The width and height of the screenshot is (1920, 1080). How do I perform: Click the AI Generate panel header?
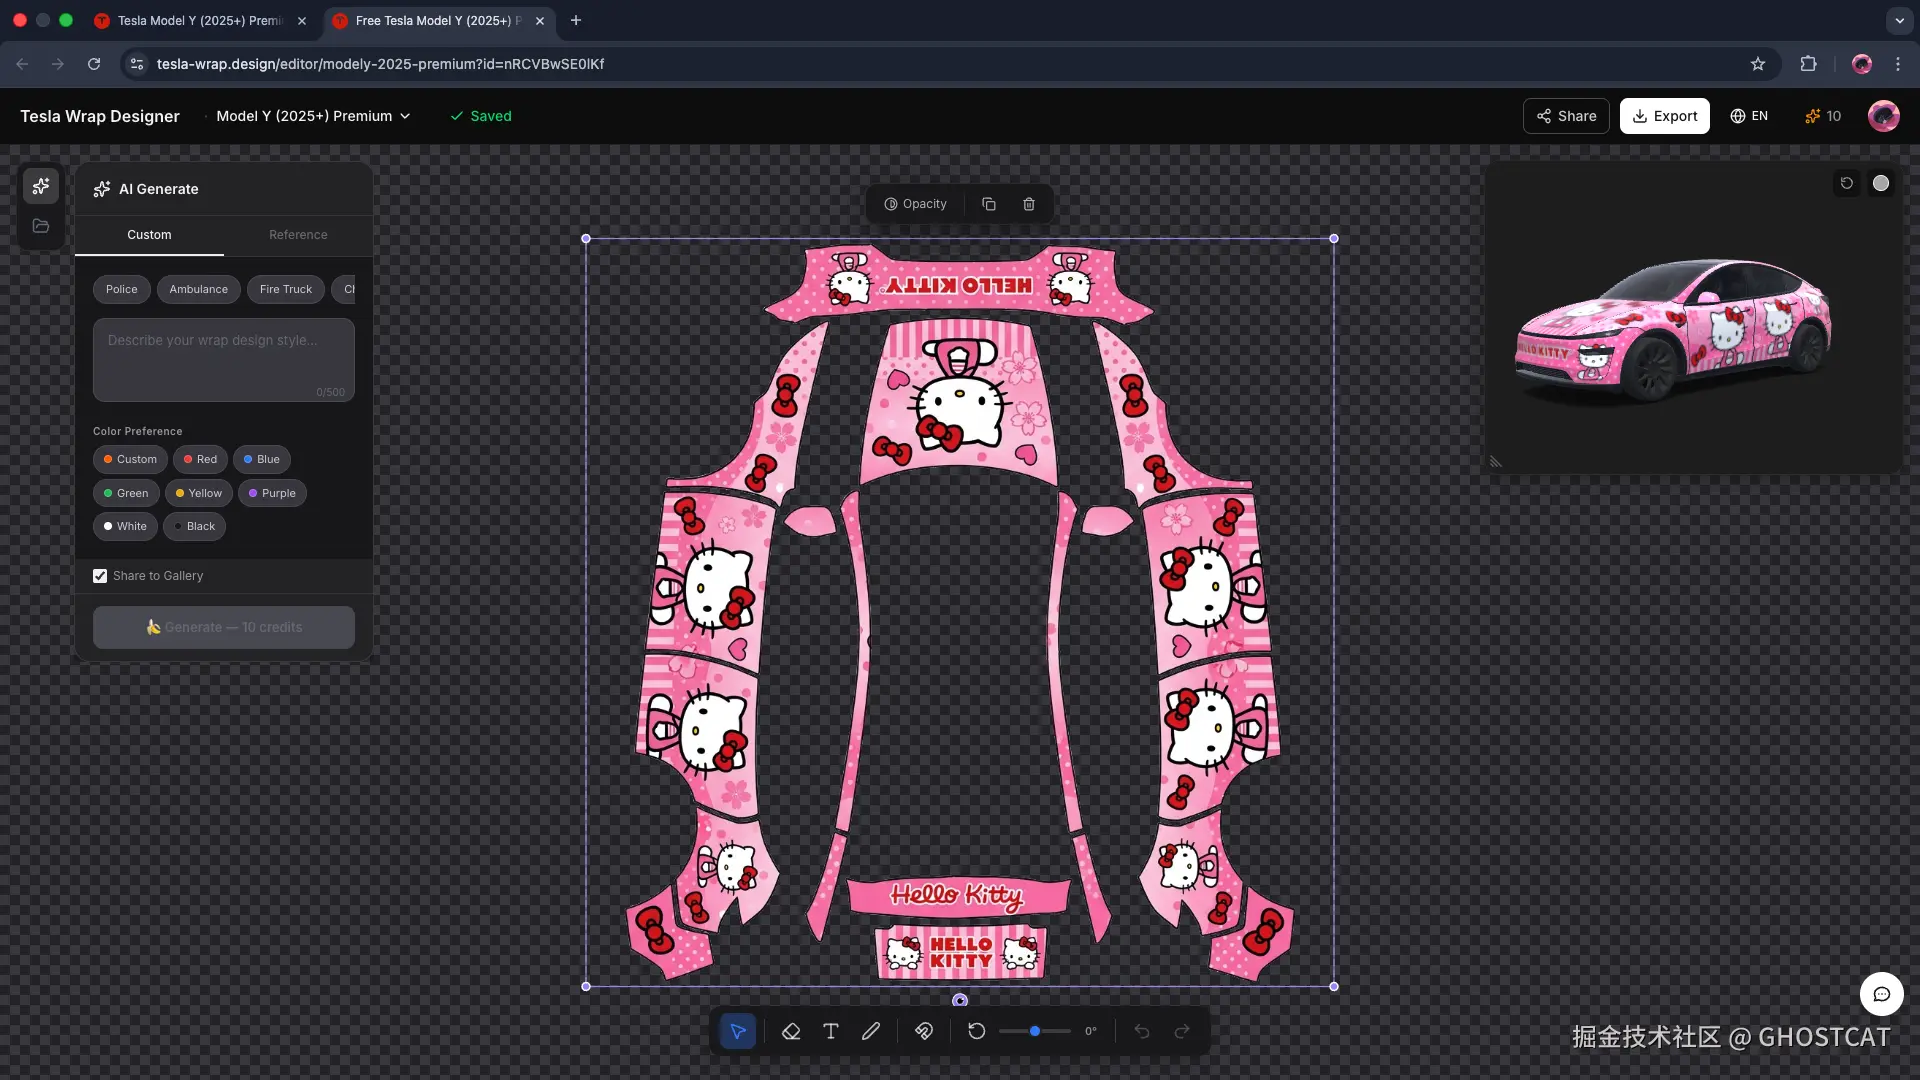(x=224, y=189)
